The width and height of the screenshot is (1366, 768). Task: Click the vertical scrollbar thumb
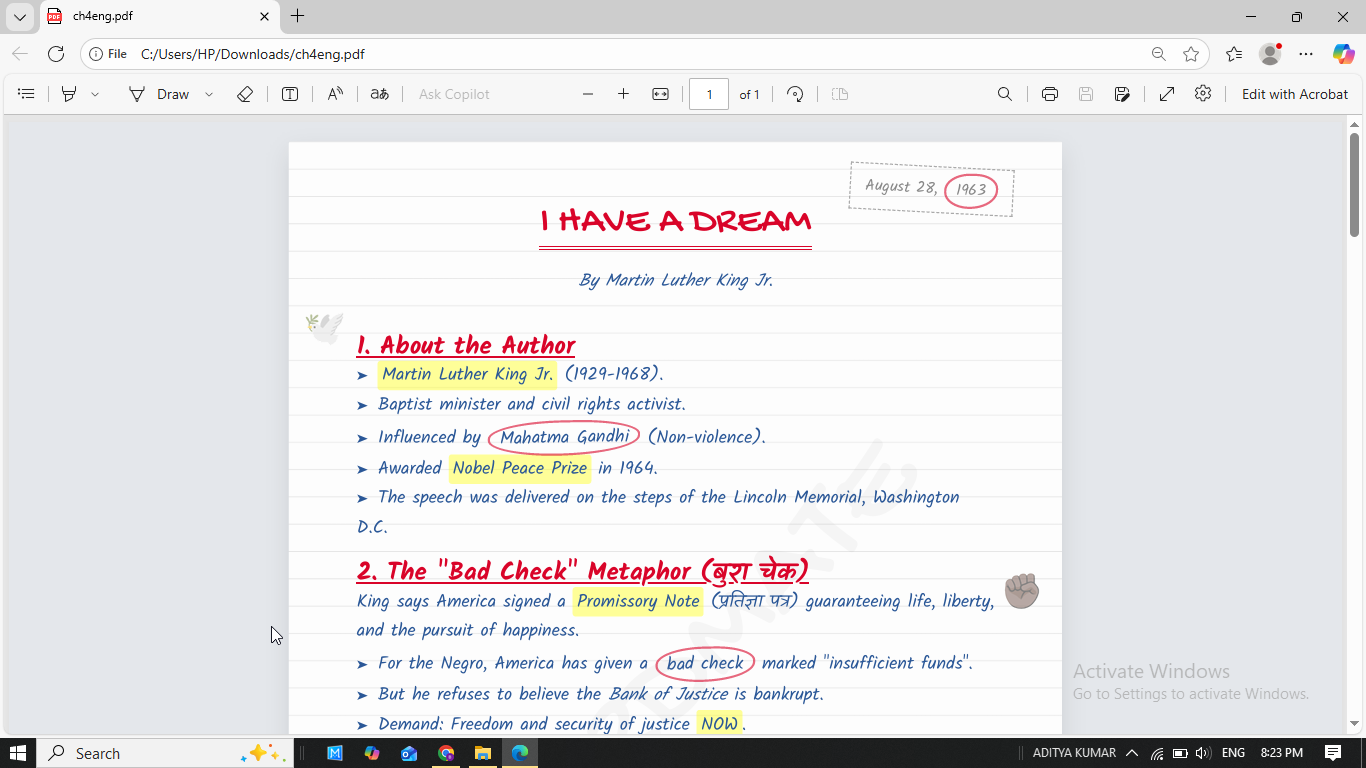[1355, 185]
